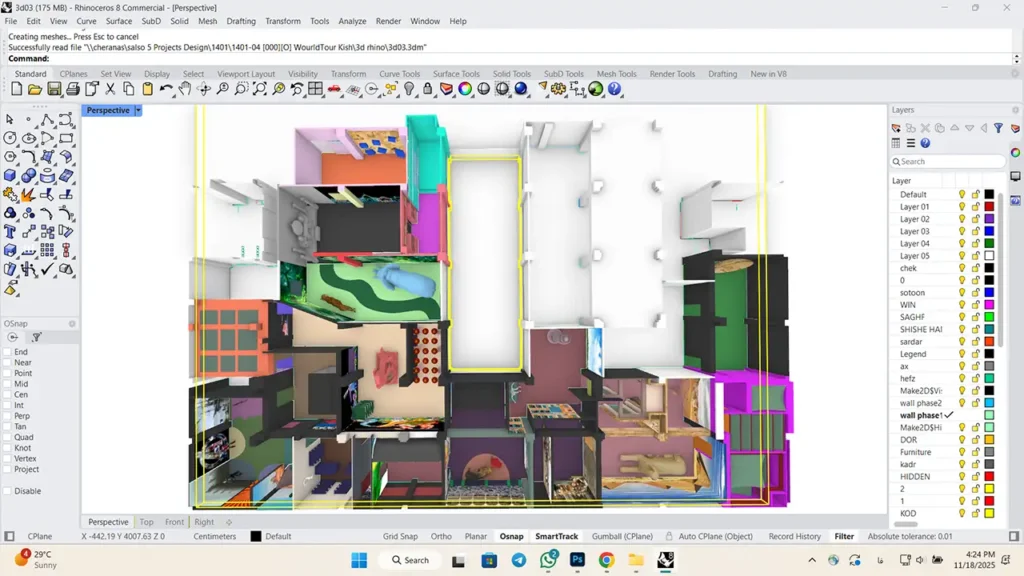Click the Open file folder icon
Screen dimensions: 1024x576
point(35,89)
